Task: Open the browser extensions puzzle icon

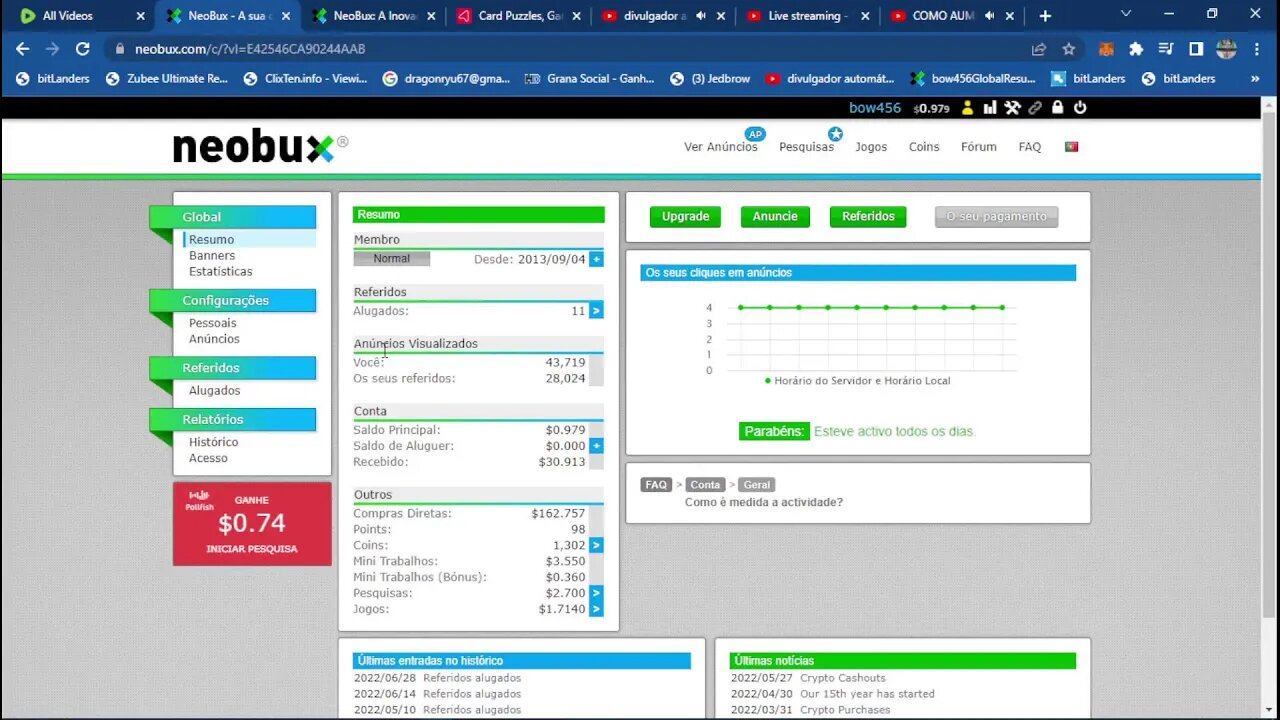Action: click(1136, 49)
